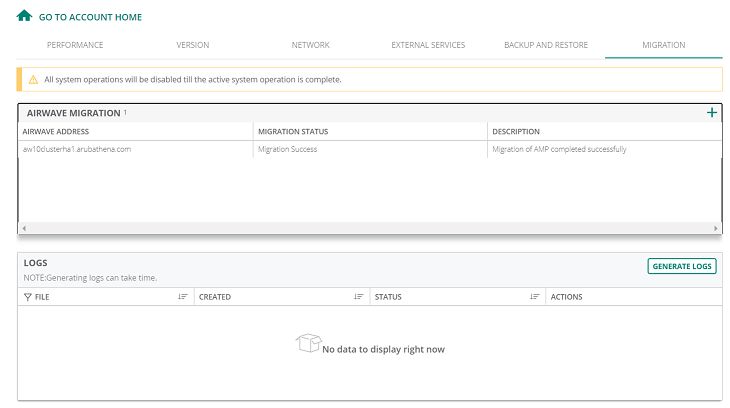
Task: Sort logs by the File column
Action: tap(182, 297)
